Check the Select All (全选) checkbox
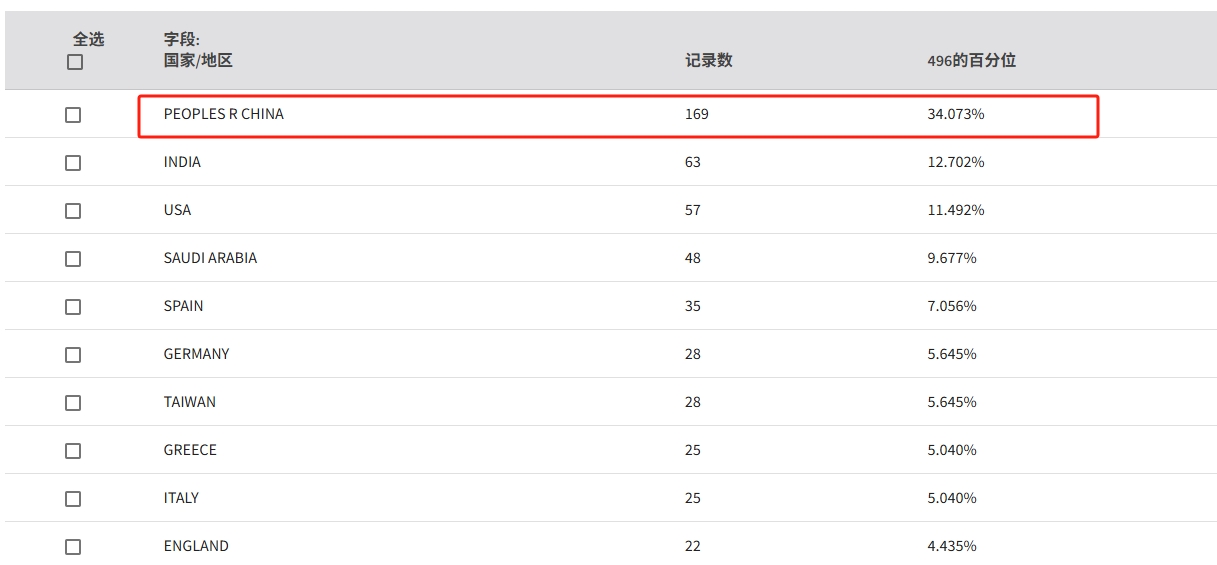Screen dimensions: 1217x565 75,62
